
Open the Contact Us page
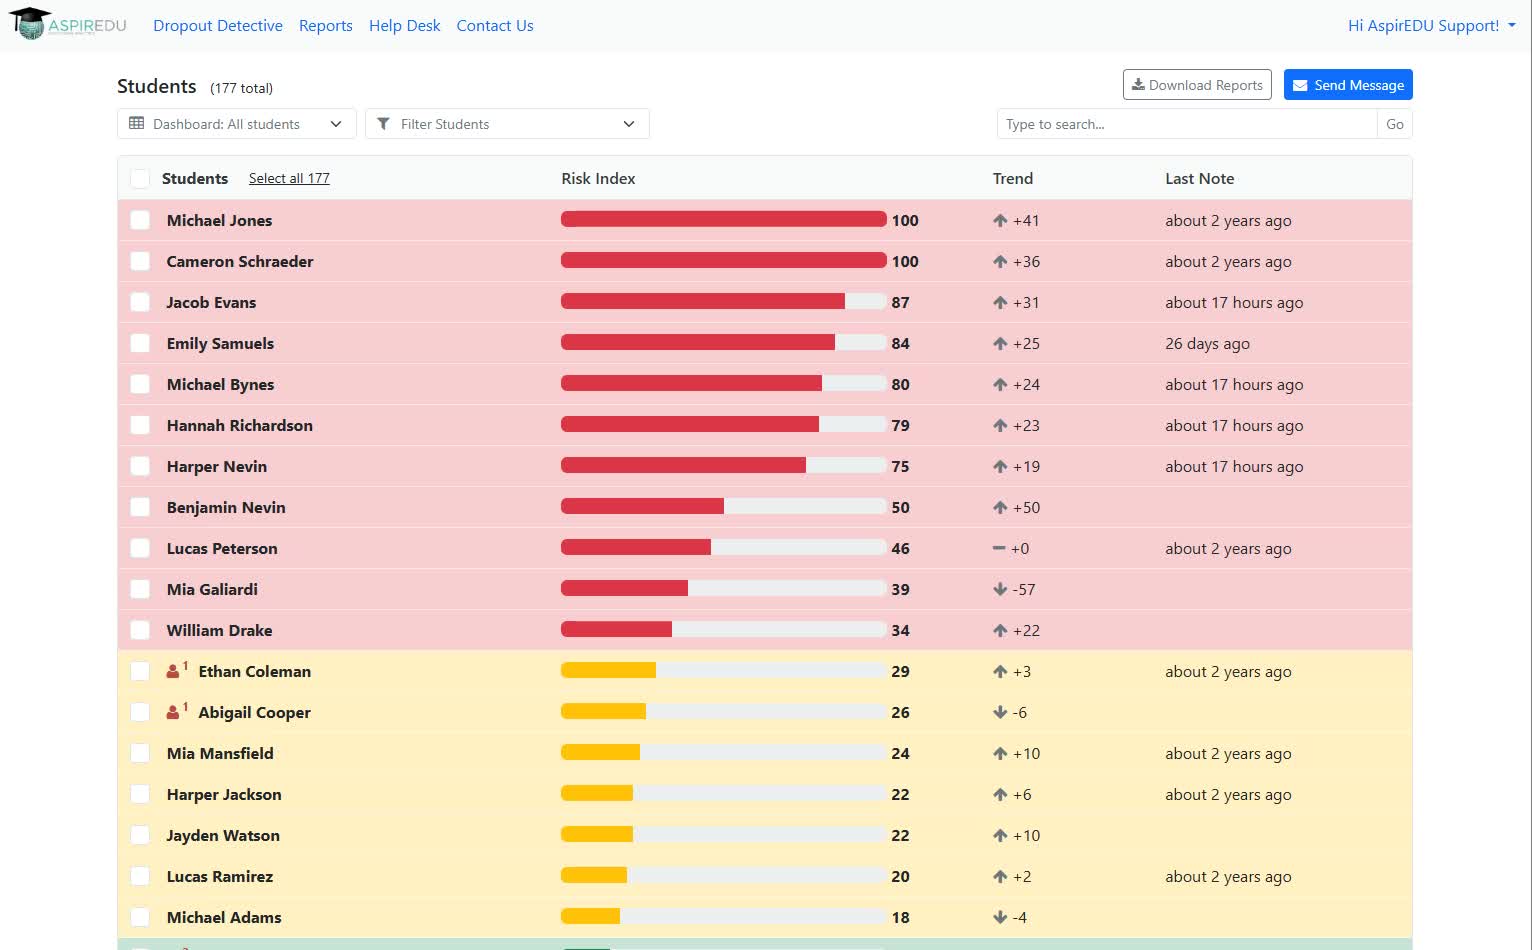(495, 25)
